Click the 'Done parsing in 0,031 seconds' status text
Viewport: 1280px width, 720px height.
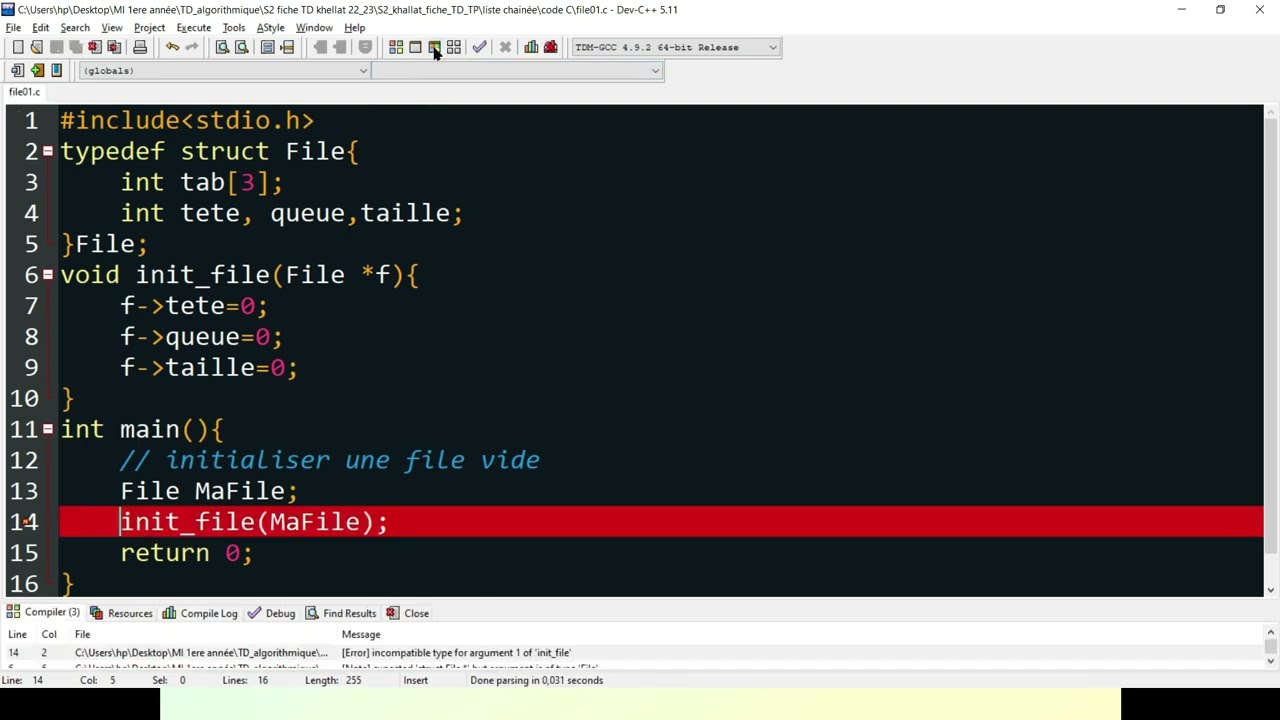[x=536, y=680]
